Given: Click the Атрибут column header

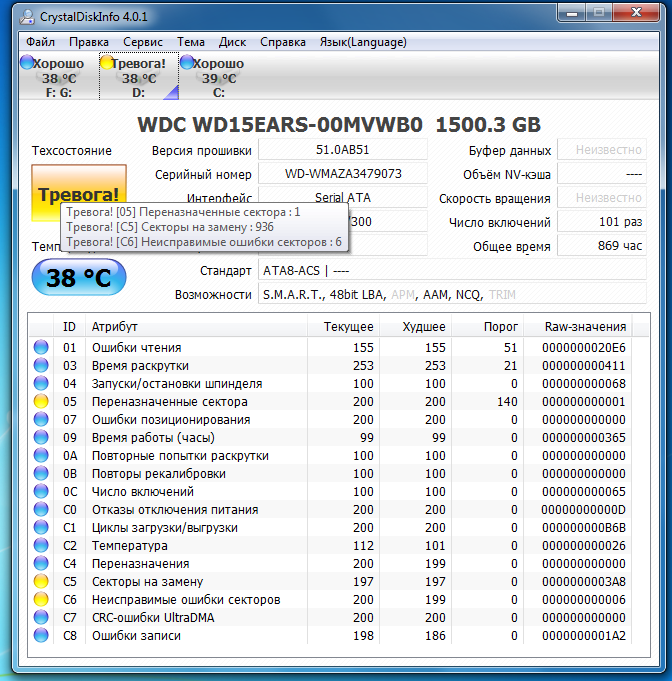Looking at the screenshot, I should click(x=197, y=327).
